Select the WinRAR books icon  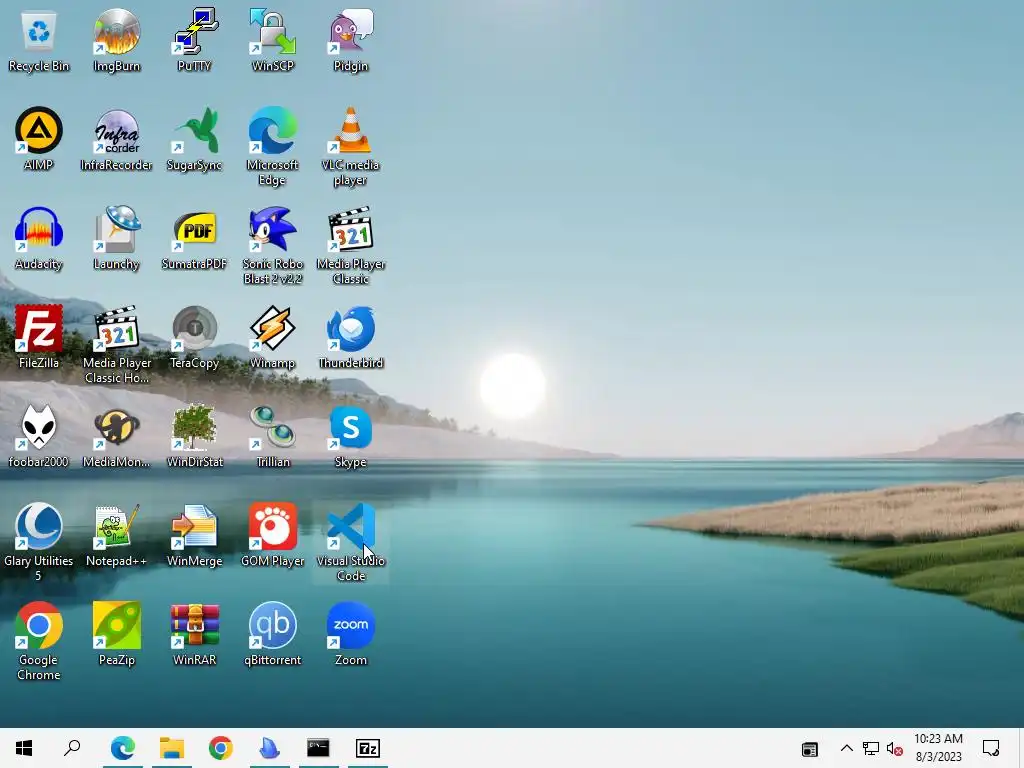point(195,633)
